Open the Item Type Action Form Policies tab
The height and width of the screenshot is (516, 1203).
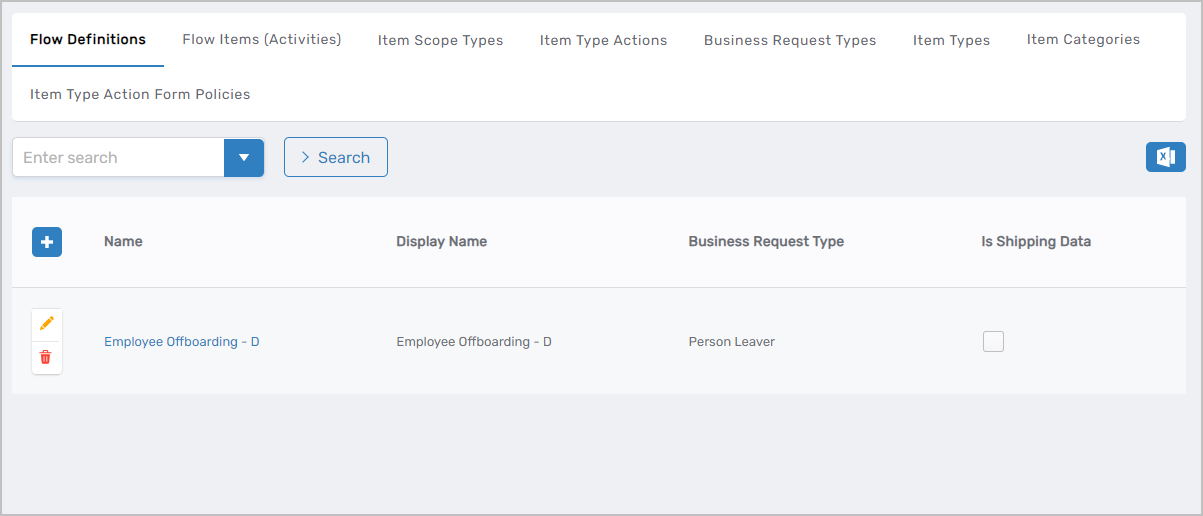pos(140,94)
